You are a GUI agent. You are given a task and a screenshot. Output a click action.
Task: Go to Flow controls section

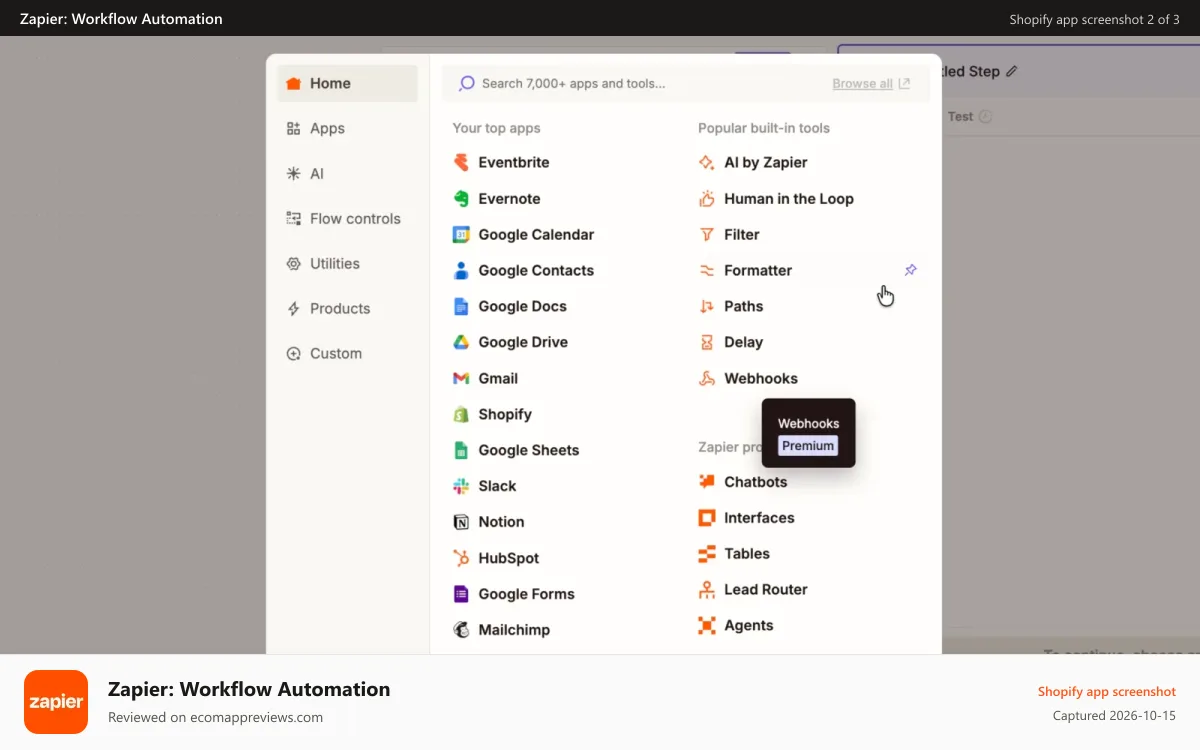347,219
